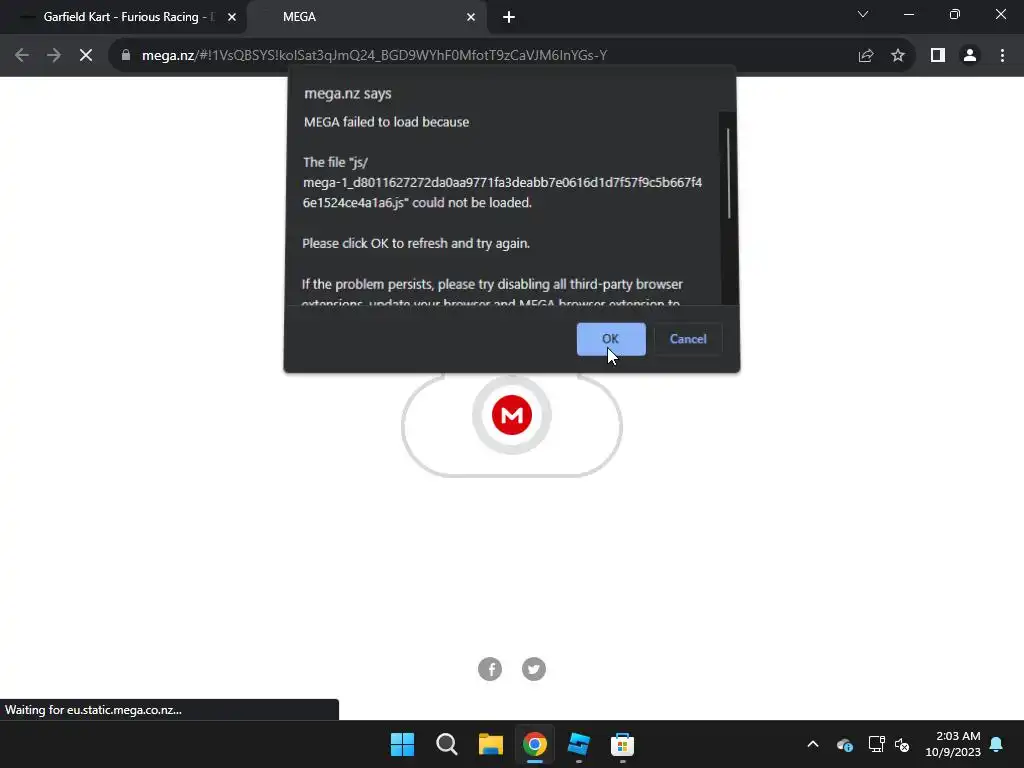Open network settings tray icon
This screenshot has width=1024, height=768.
[876, 744]
